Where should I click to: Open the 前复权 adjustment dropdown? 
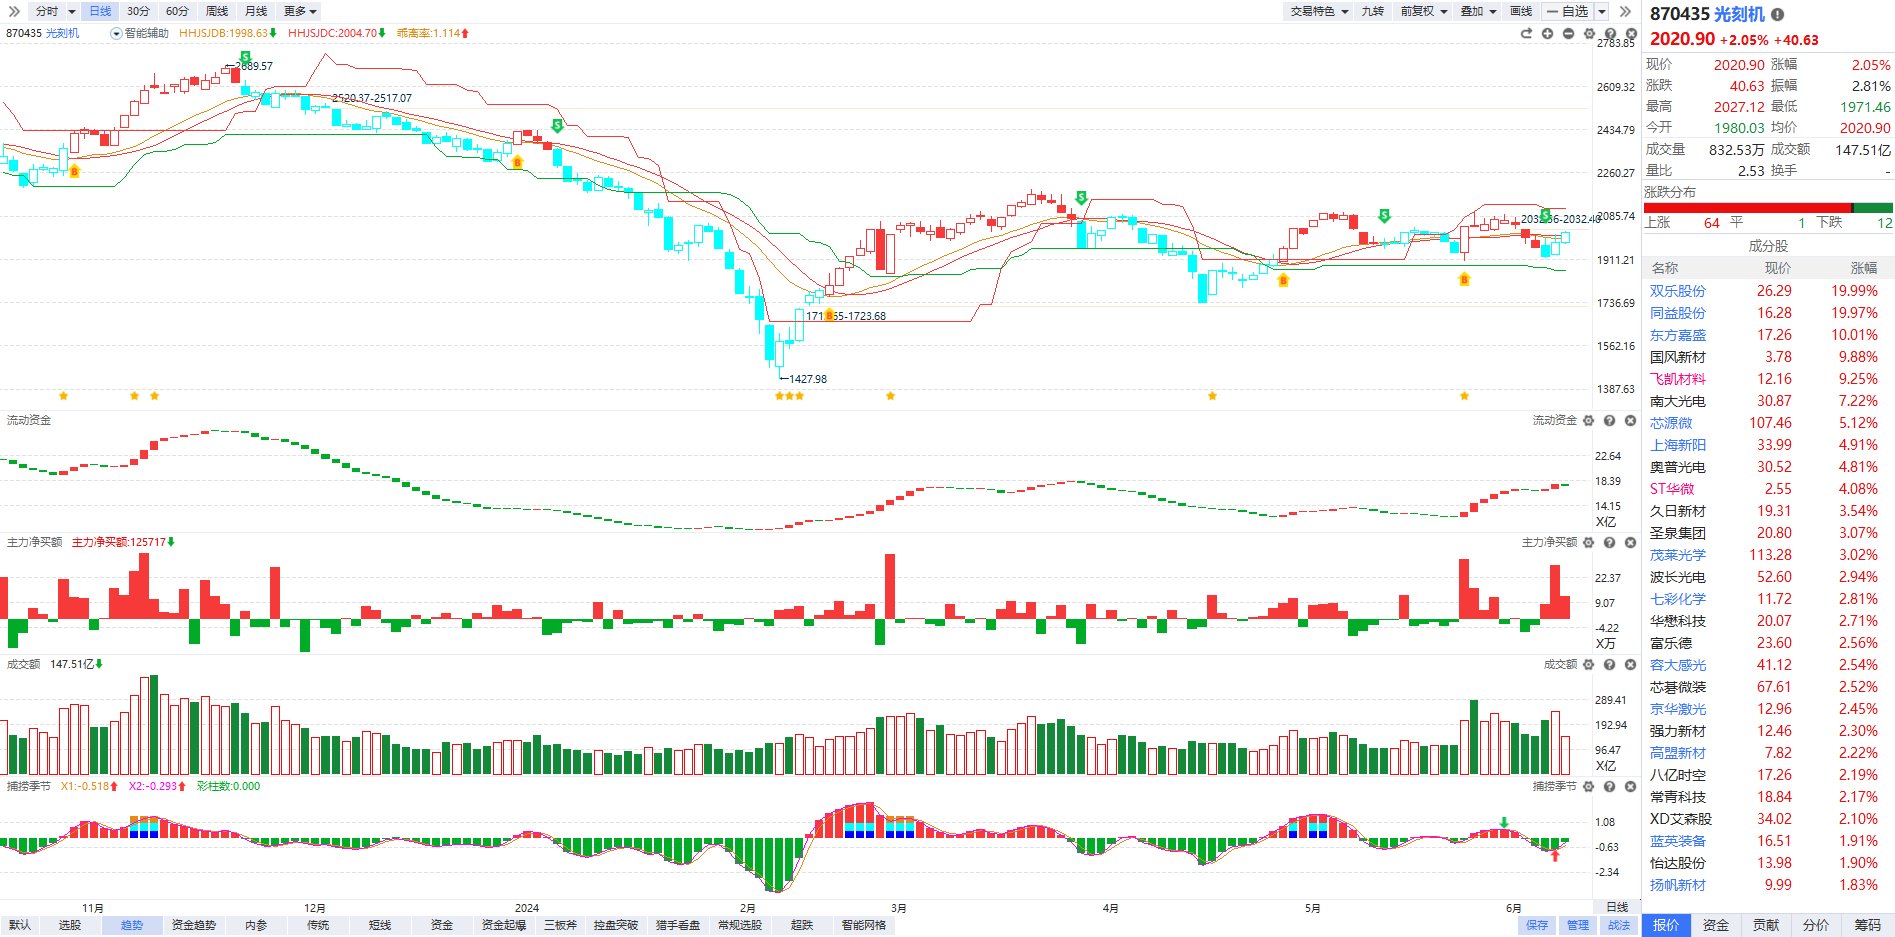[x=1423, y=11]
